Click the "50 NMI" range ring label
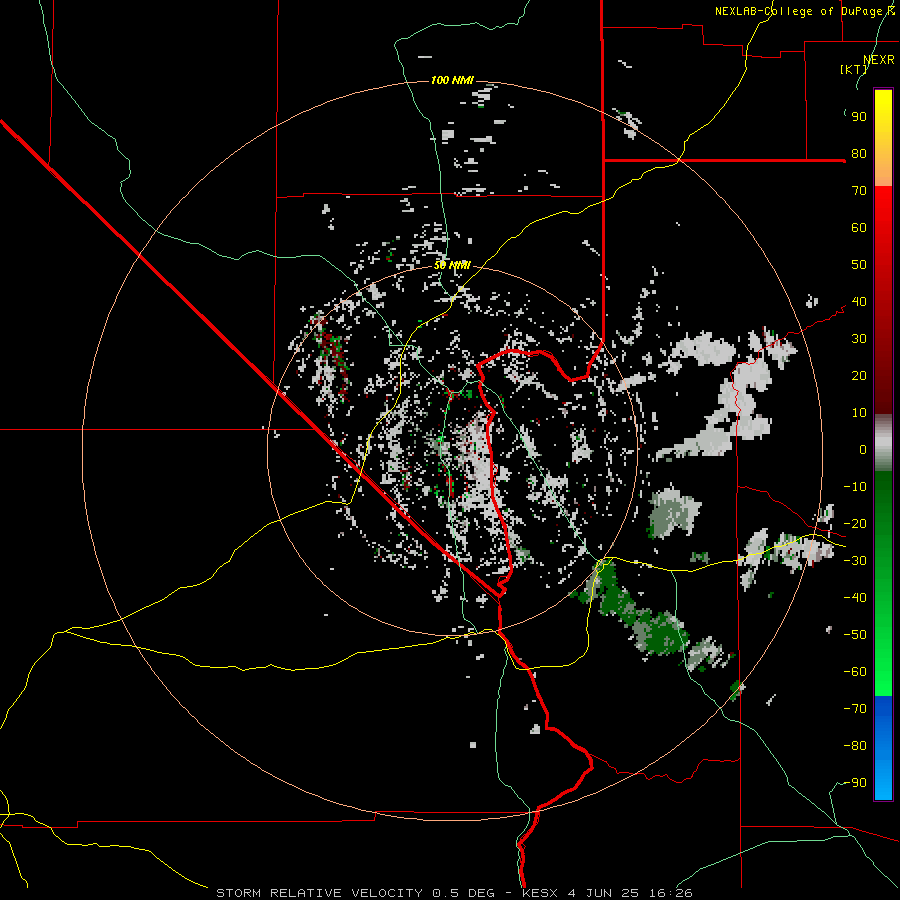Image resolution: width=900 pixels, height=900 pixels. coord(452,265)
